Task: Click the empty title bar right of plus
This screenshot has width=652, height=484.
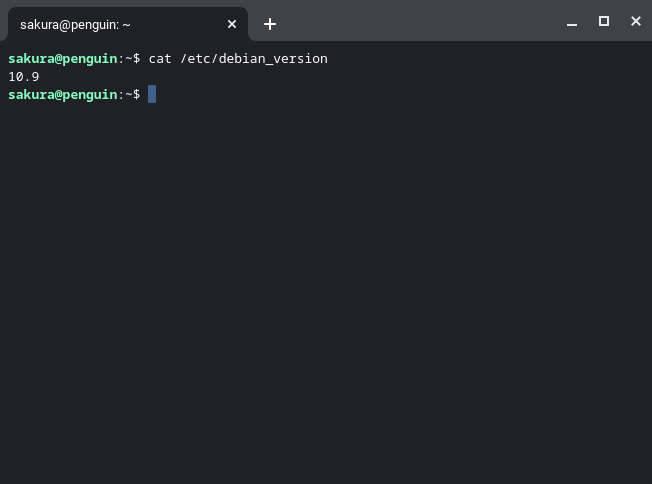Action: click(x=420, y=22)
